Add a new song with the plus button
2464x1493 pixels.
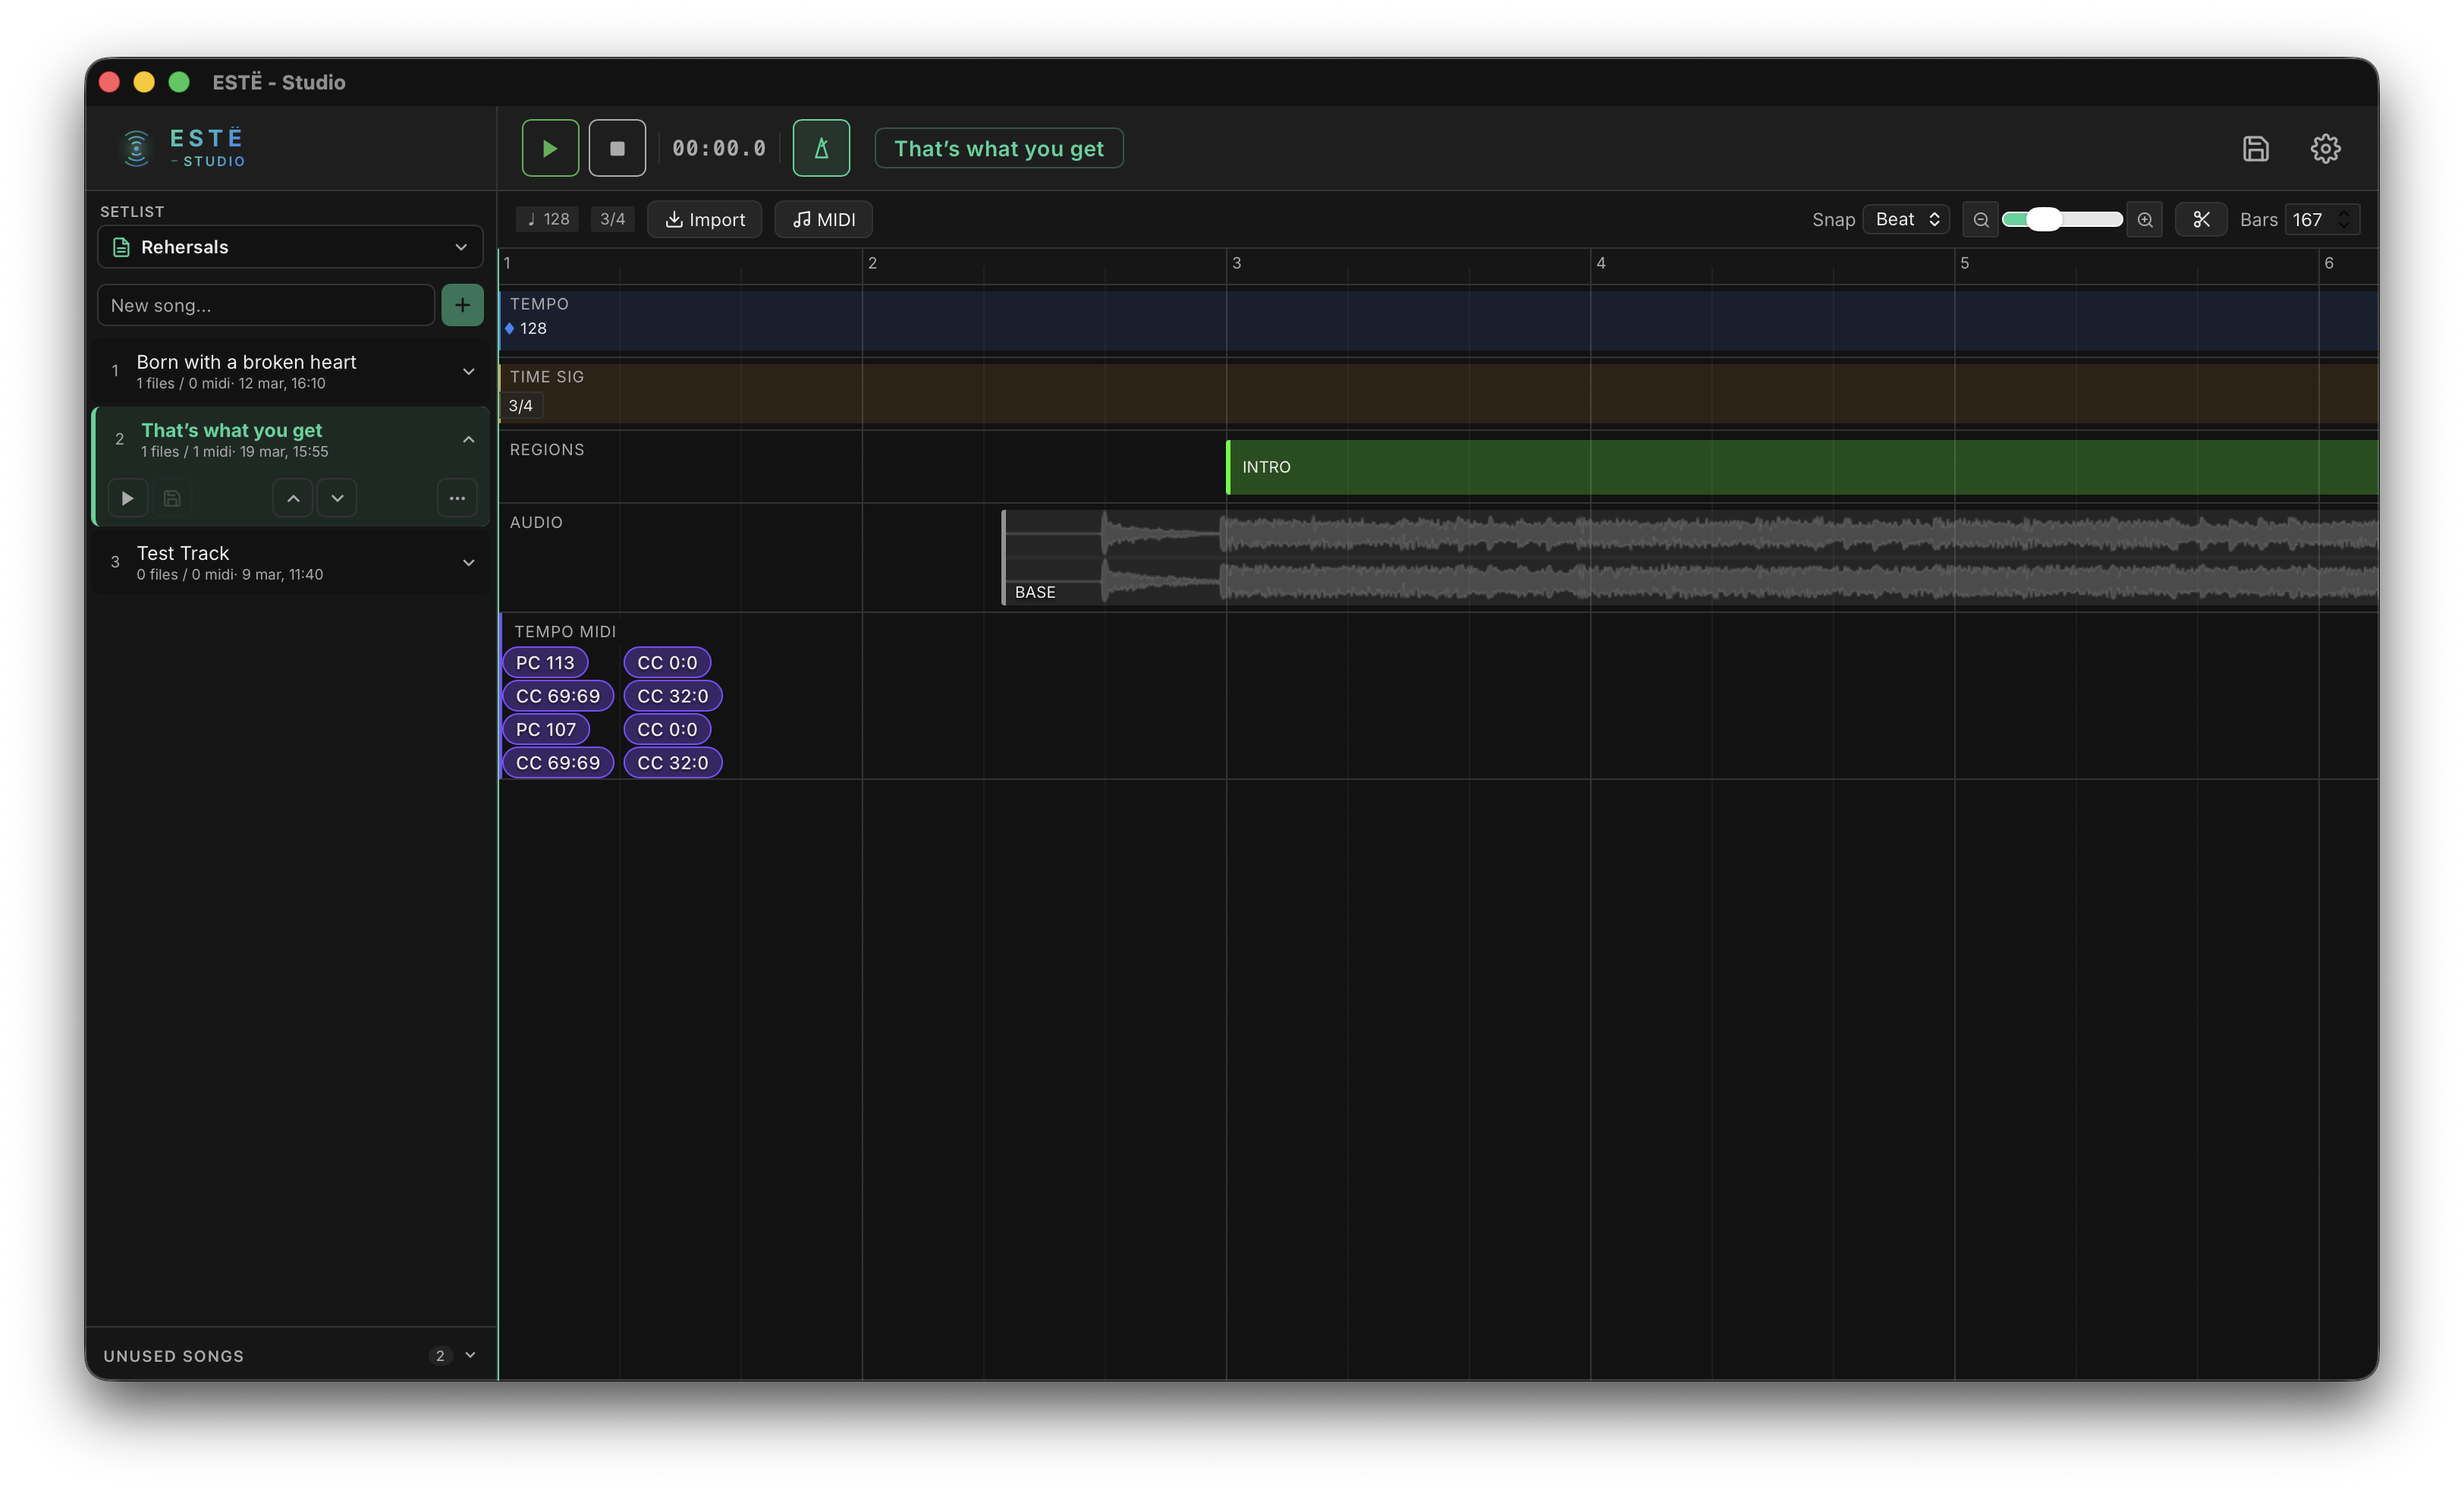click(x=462, y=305)
